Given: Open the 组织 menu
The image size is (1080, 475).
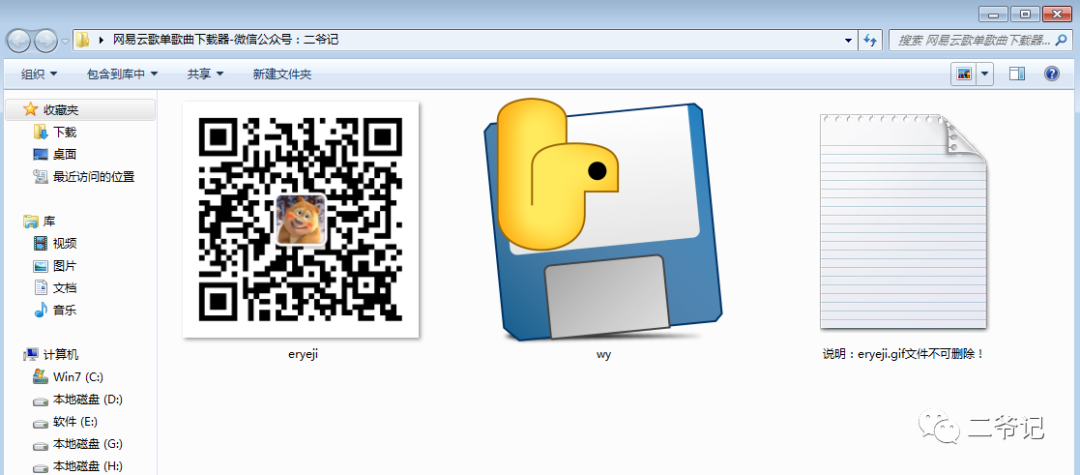Looking at the screenshot, I should (x=39, y=74).
